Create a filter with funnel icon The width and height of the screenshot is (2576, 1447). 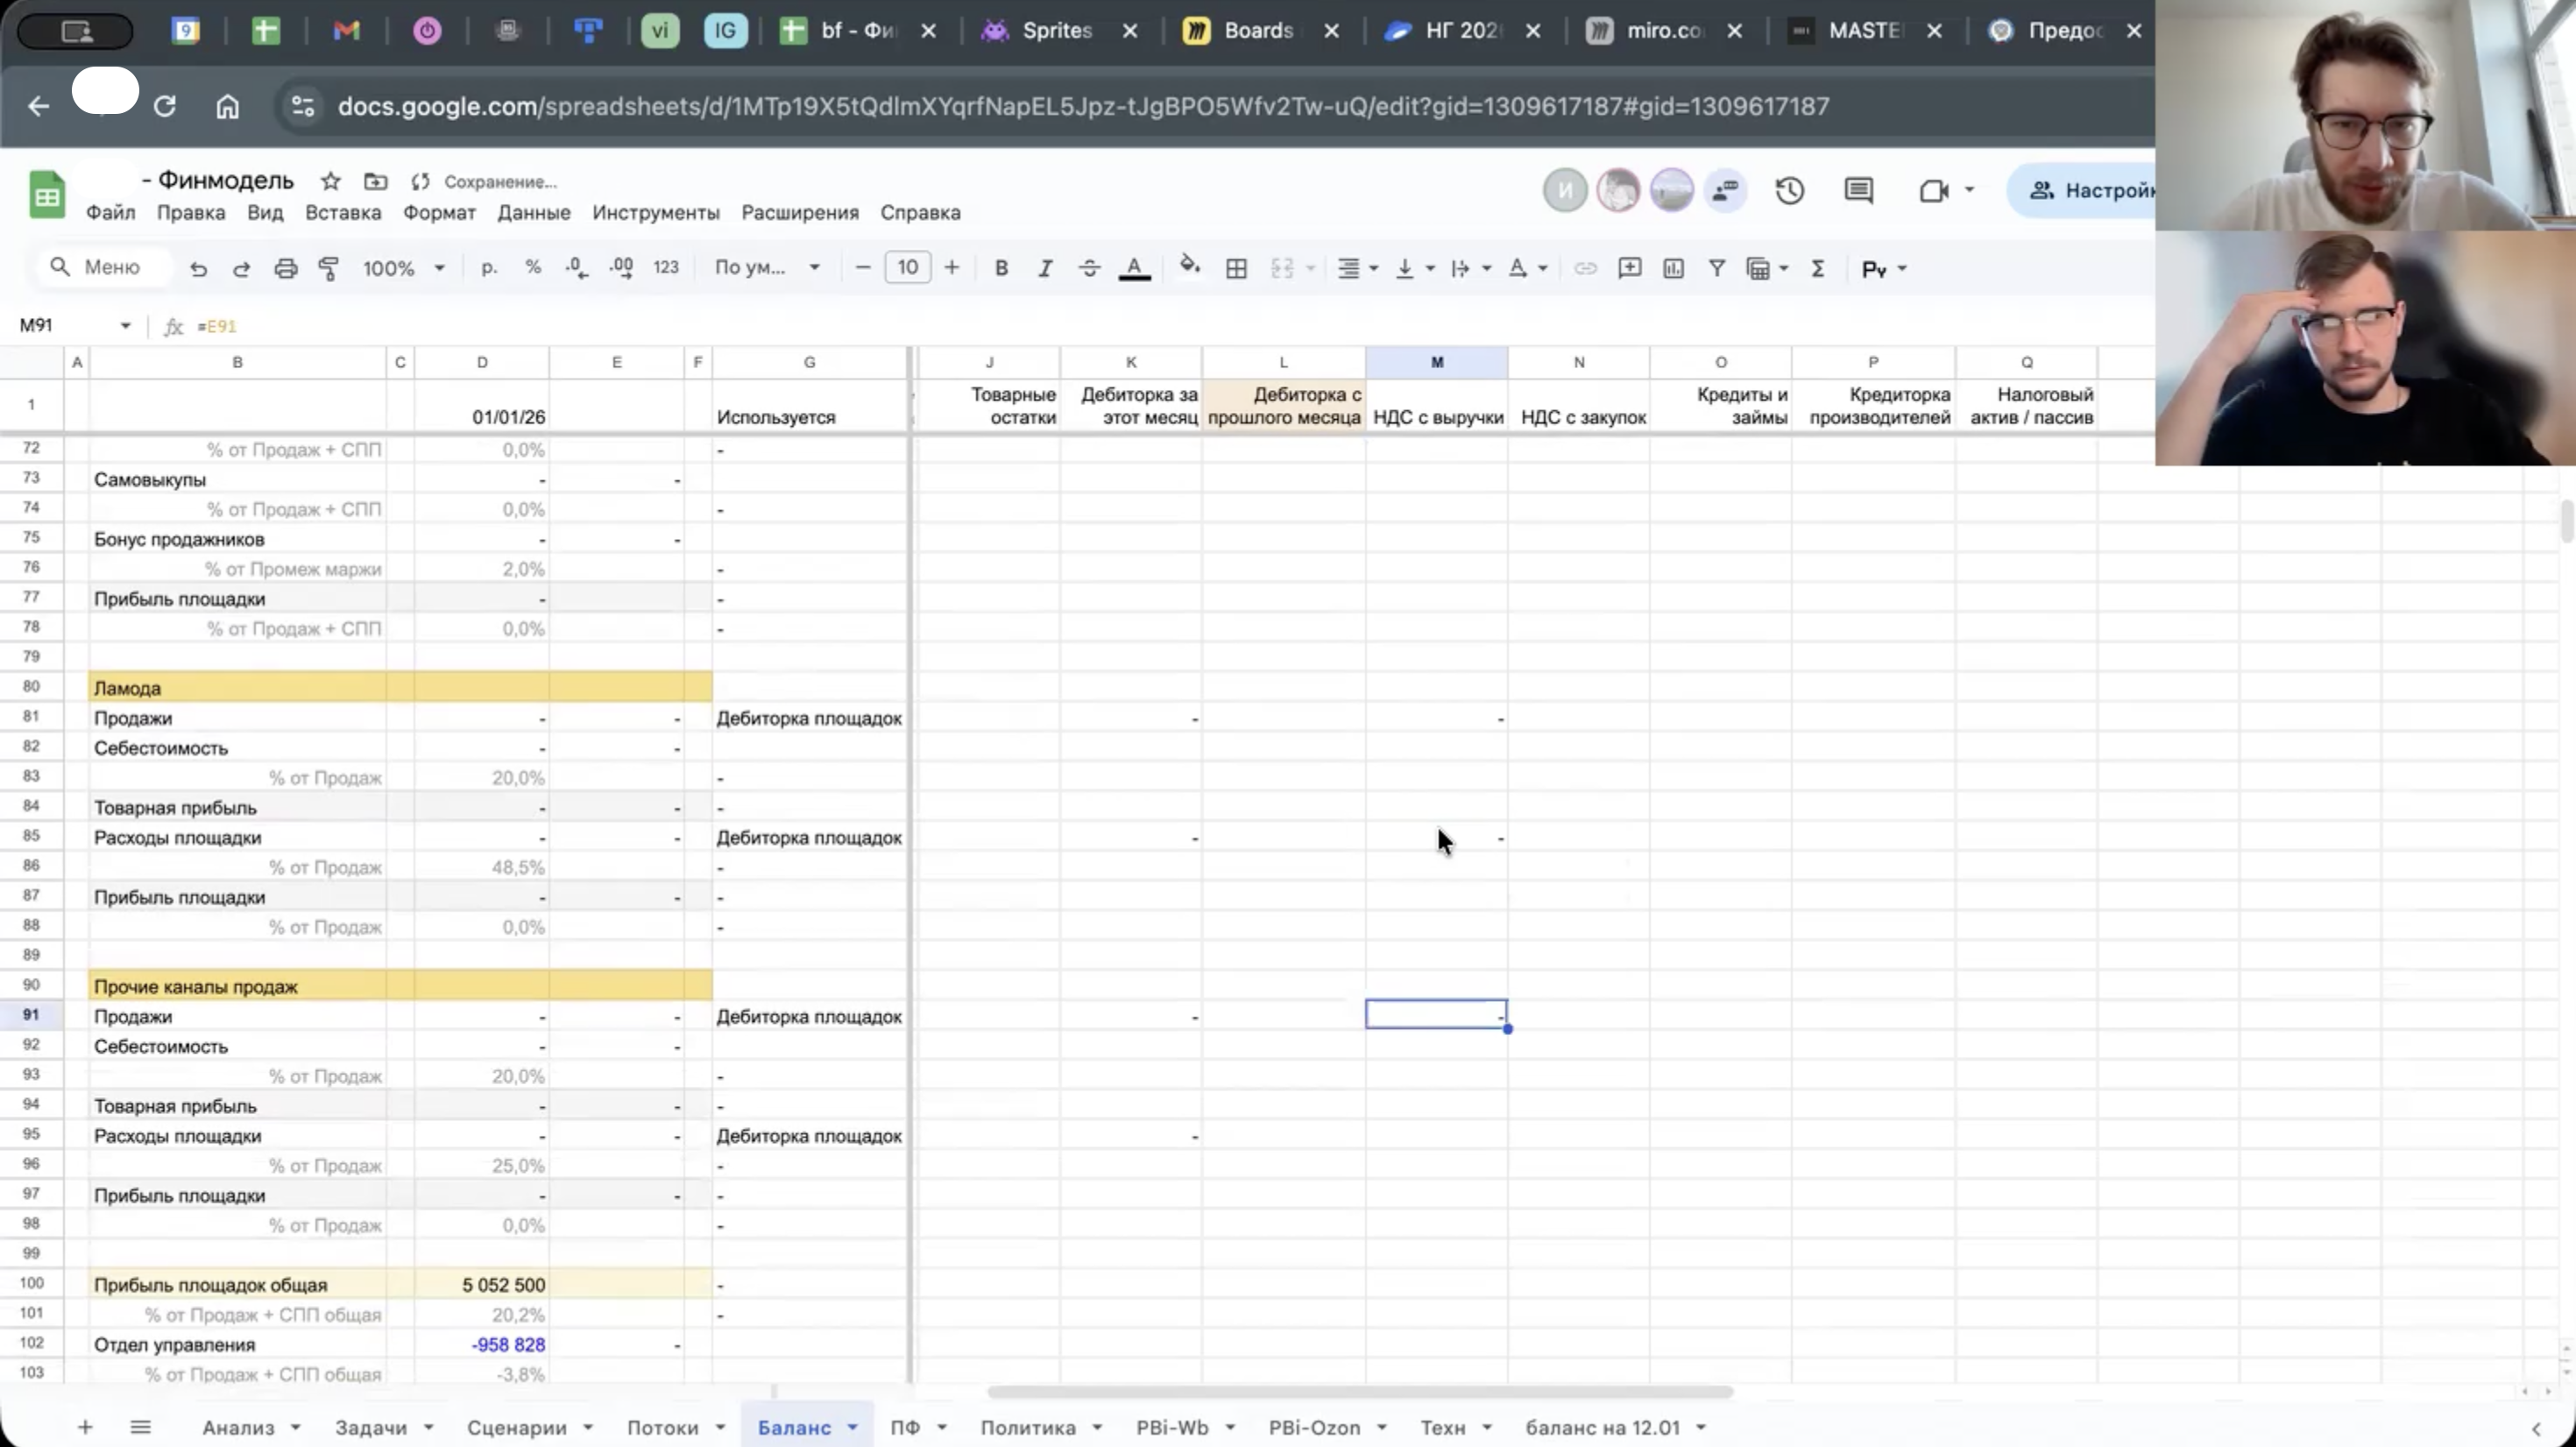[x=1717, y=268]
